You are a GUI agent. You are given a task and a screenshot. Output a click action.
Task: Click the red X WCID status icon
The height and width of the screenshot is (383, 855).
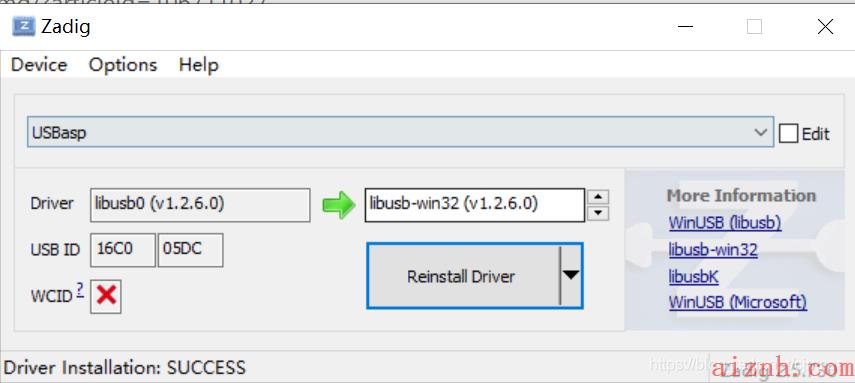106,296
